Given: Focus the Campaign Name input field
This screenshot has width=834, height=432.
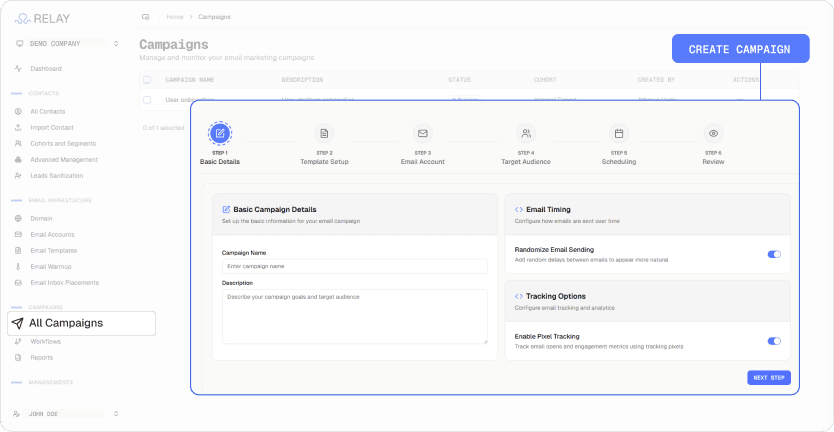Looking at the screenshot, I should pyautogui.click(x=355, y=267).
